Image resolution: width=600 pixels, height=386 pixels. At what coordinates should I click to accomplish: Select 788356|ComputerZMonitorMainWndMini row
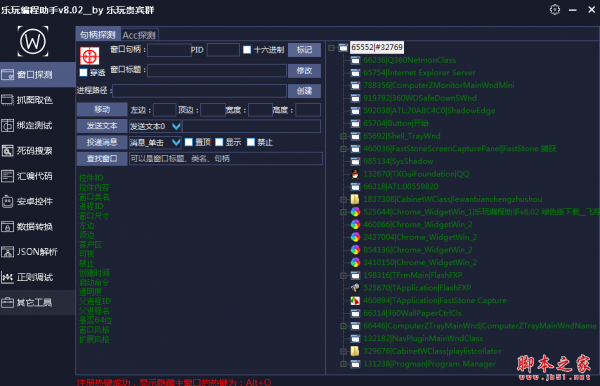pyautogui.click(x=439, y=85)
